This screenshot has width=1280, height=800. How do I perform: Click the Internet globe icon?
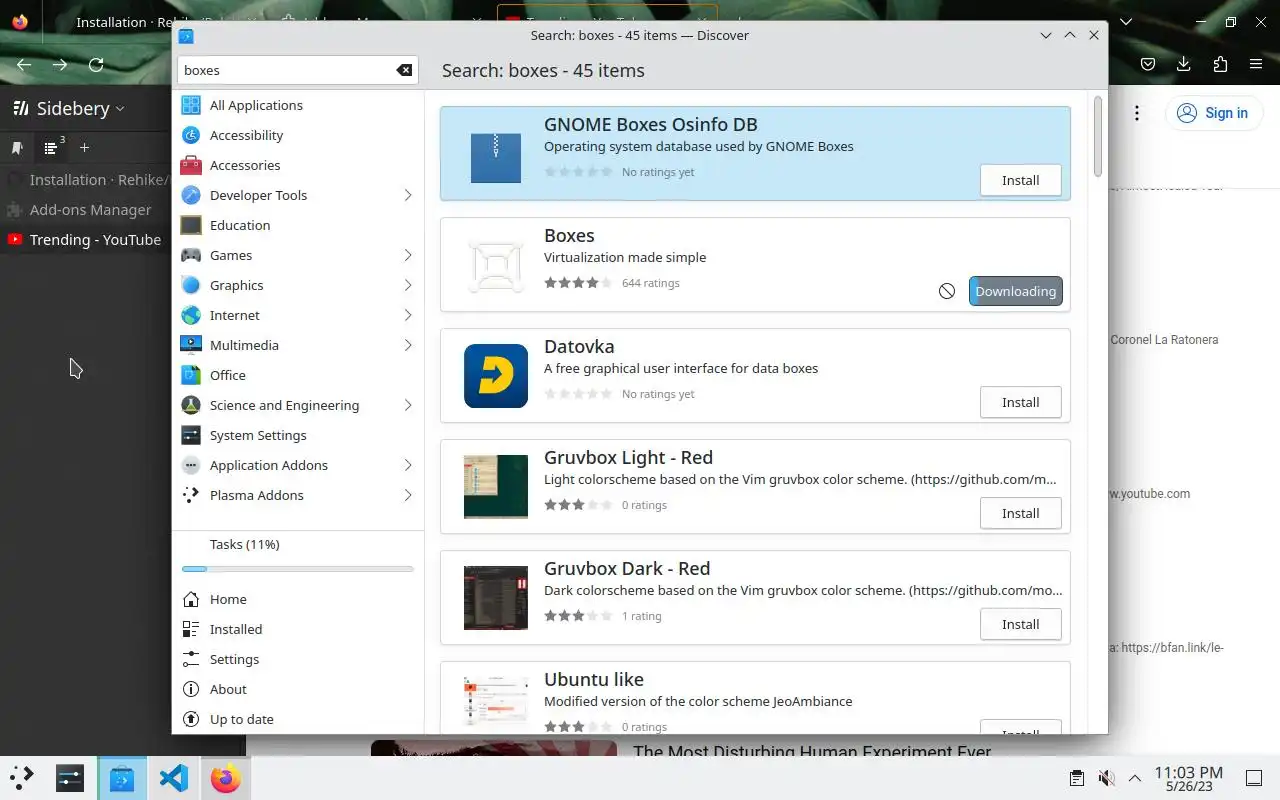[x=191, y=315]
